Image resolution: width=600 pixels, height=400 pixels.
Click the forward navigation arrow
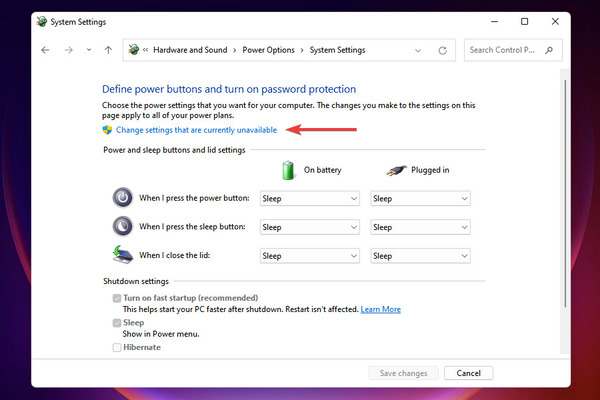point(68,50)
